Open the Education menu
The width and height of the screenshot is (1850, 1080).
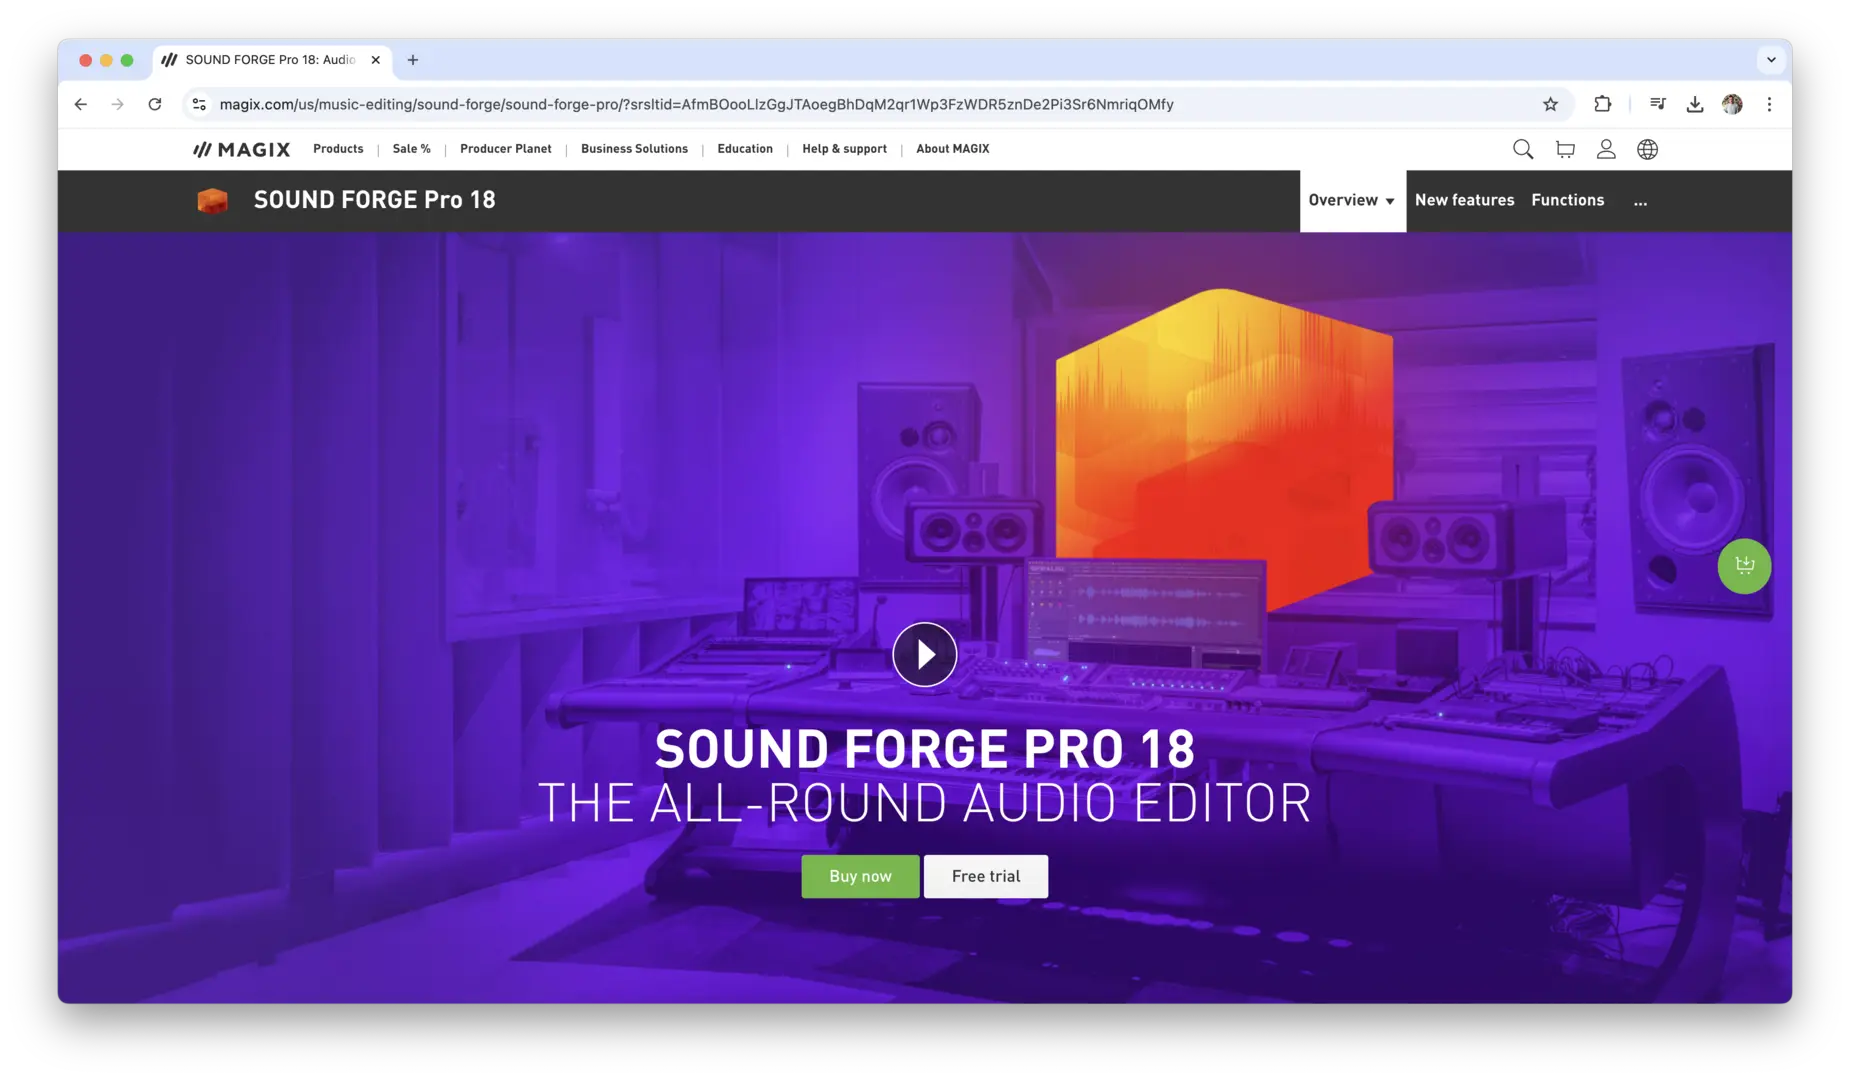tap(745, 149)
